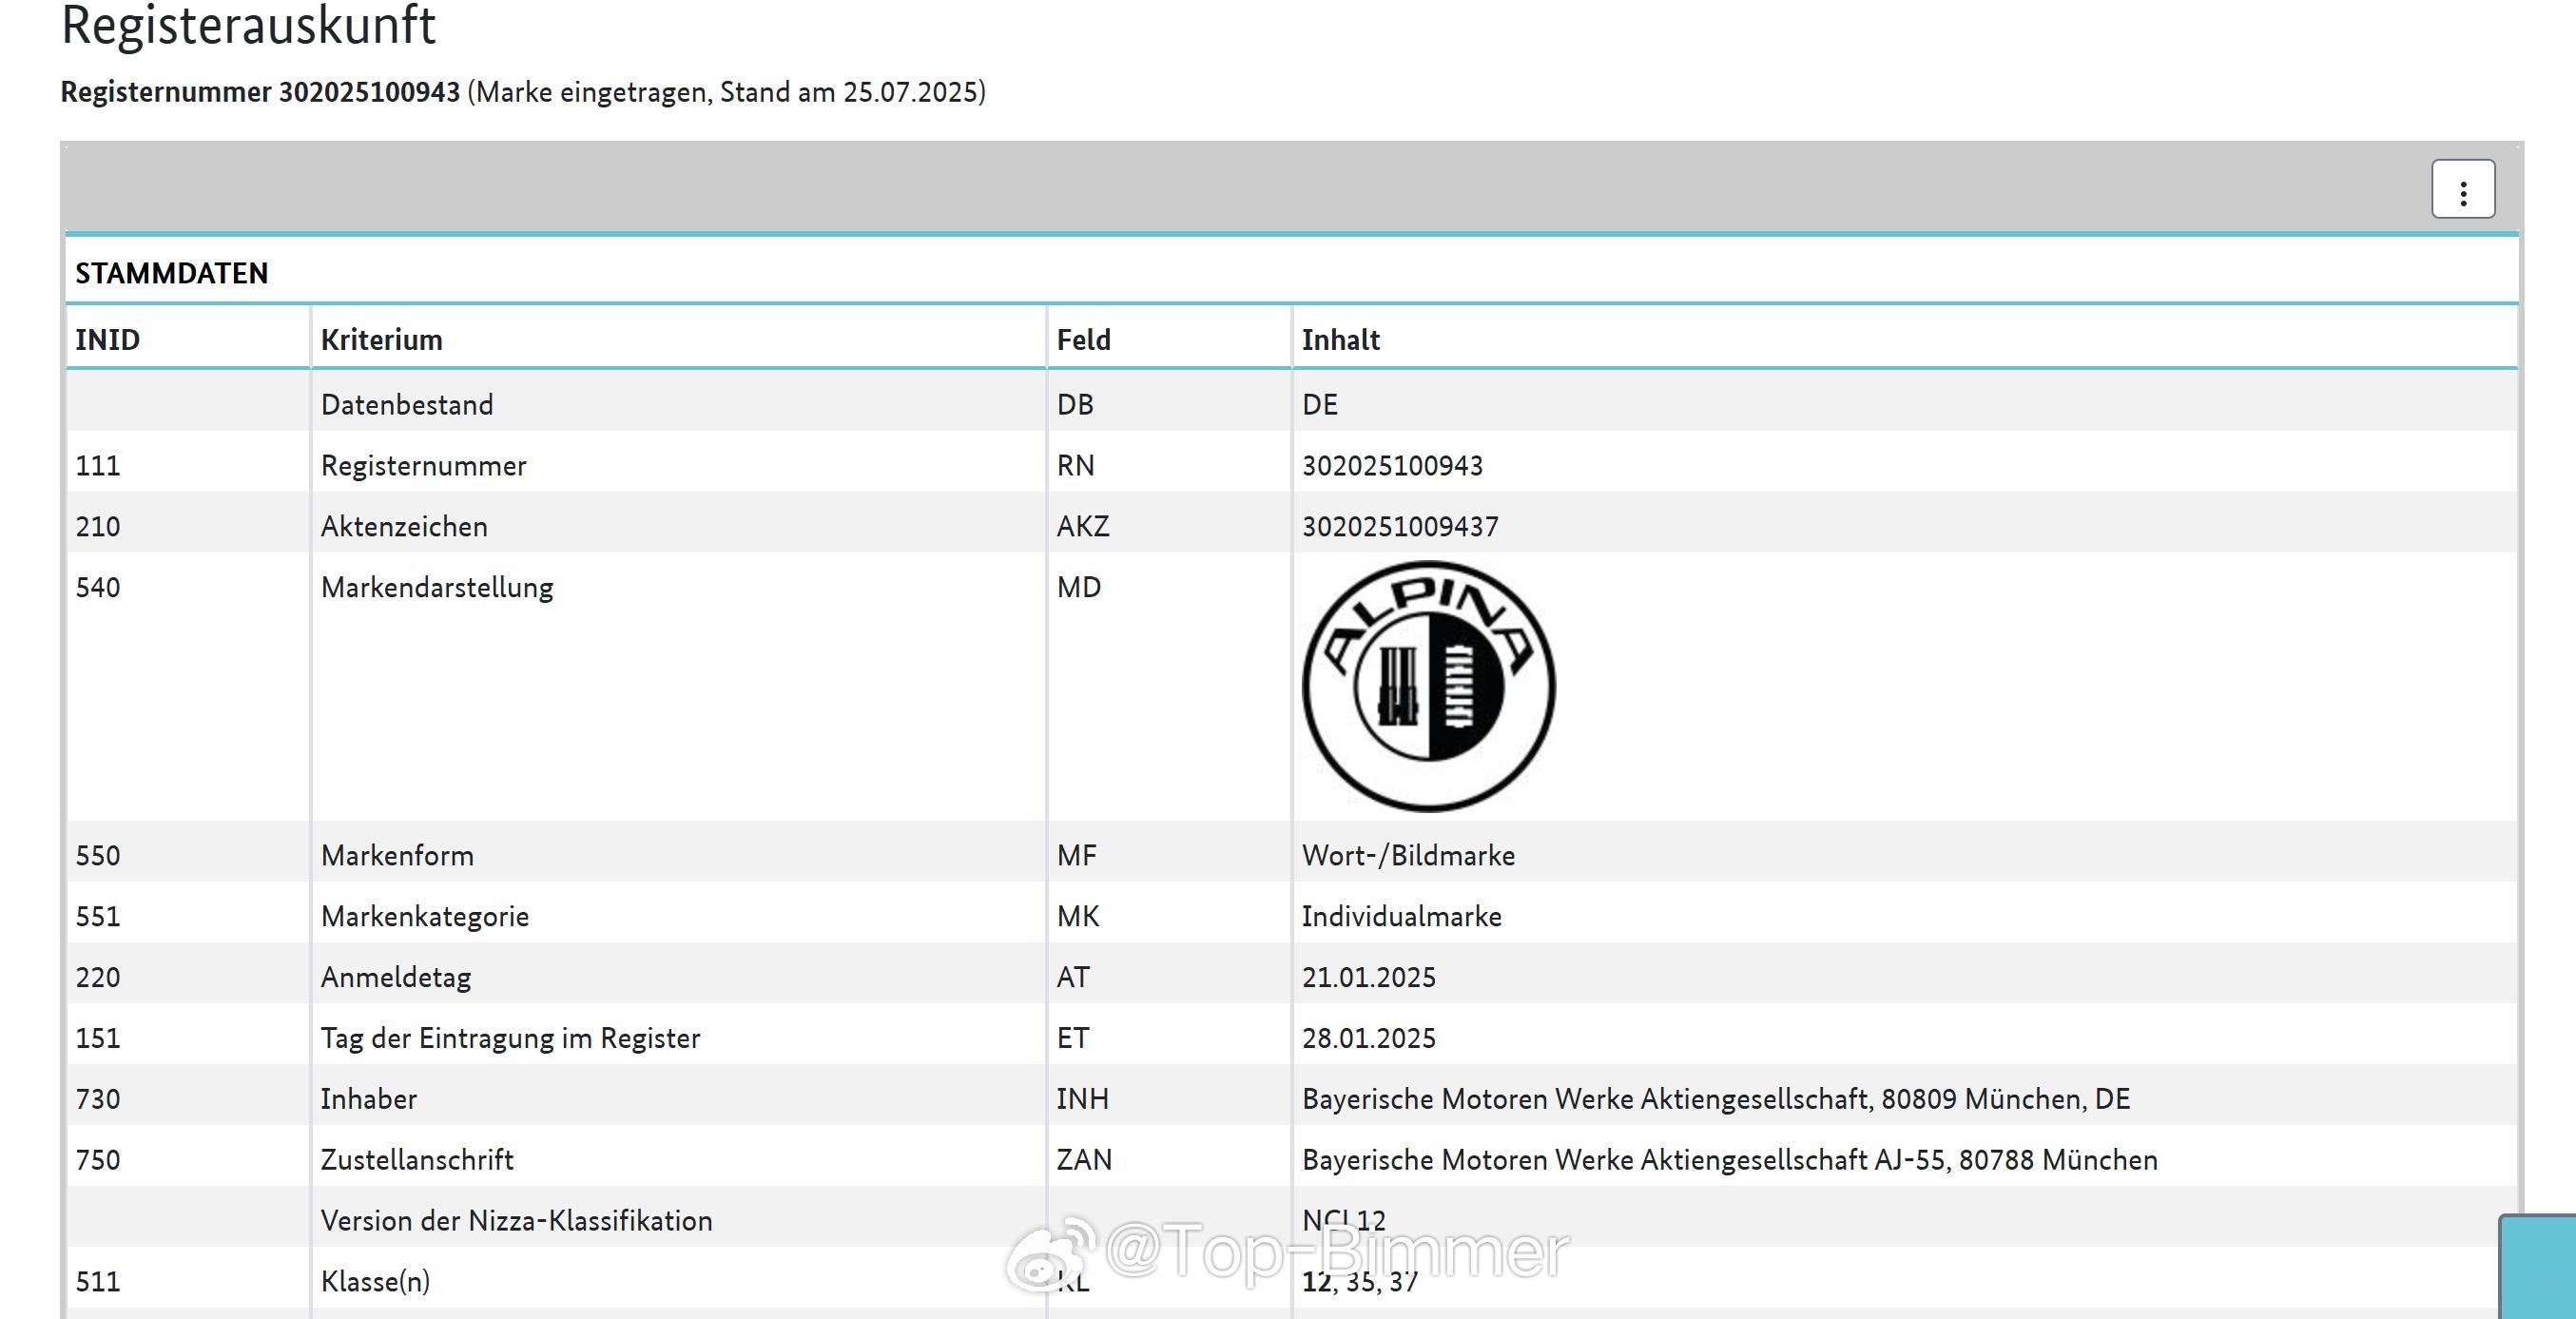The width and height of the screenshot is (2576, 1319).
Task: Click the Zustellanschrift address with AJ-55
Action: (x=1730, y=1161)
